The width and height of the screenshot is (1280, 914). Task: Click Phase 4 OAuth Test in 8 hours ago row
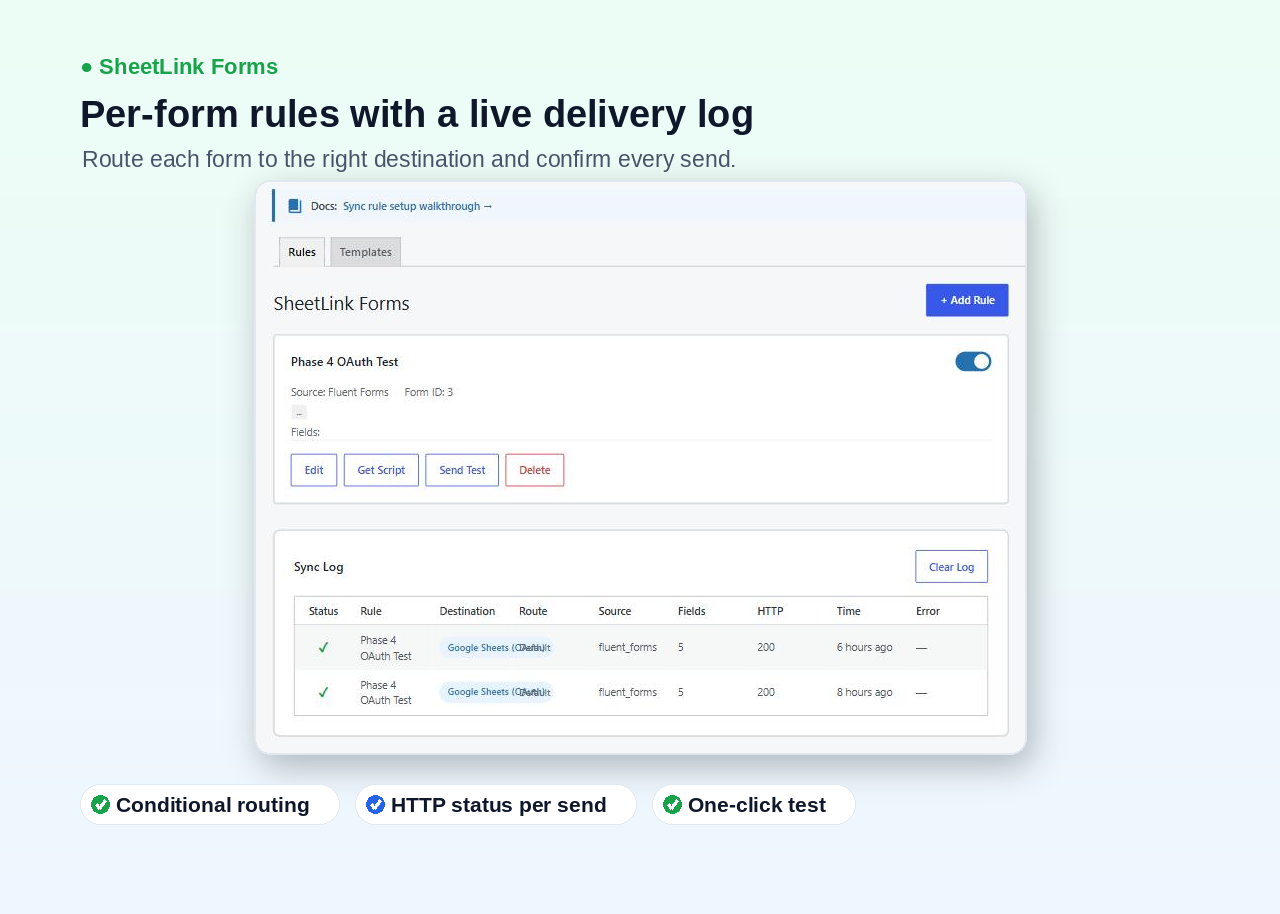[386, 692]
